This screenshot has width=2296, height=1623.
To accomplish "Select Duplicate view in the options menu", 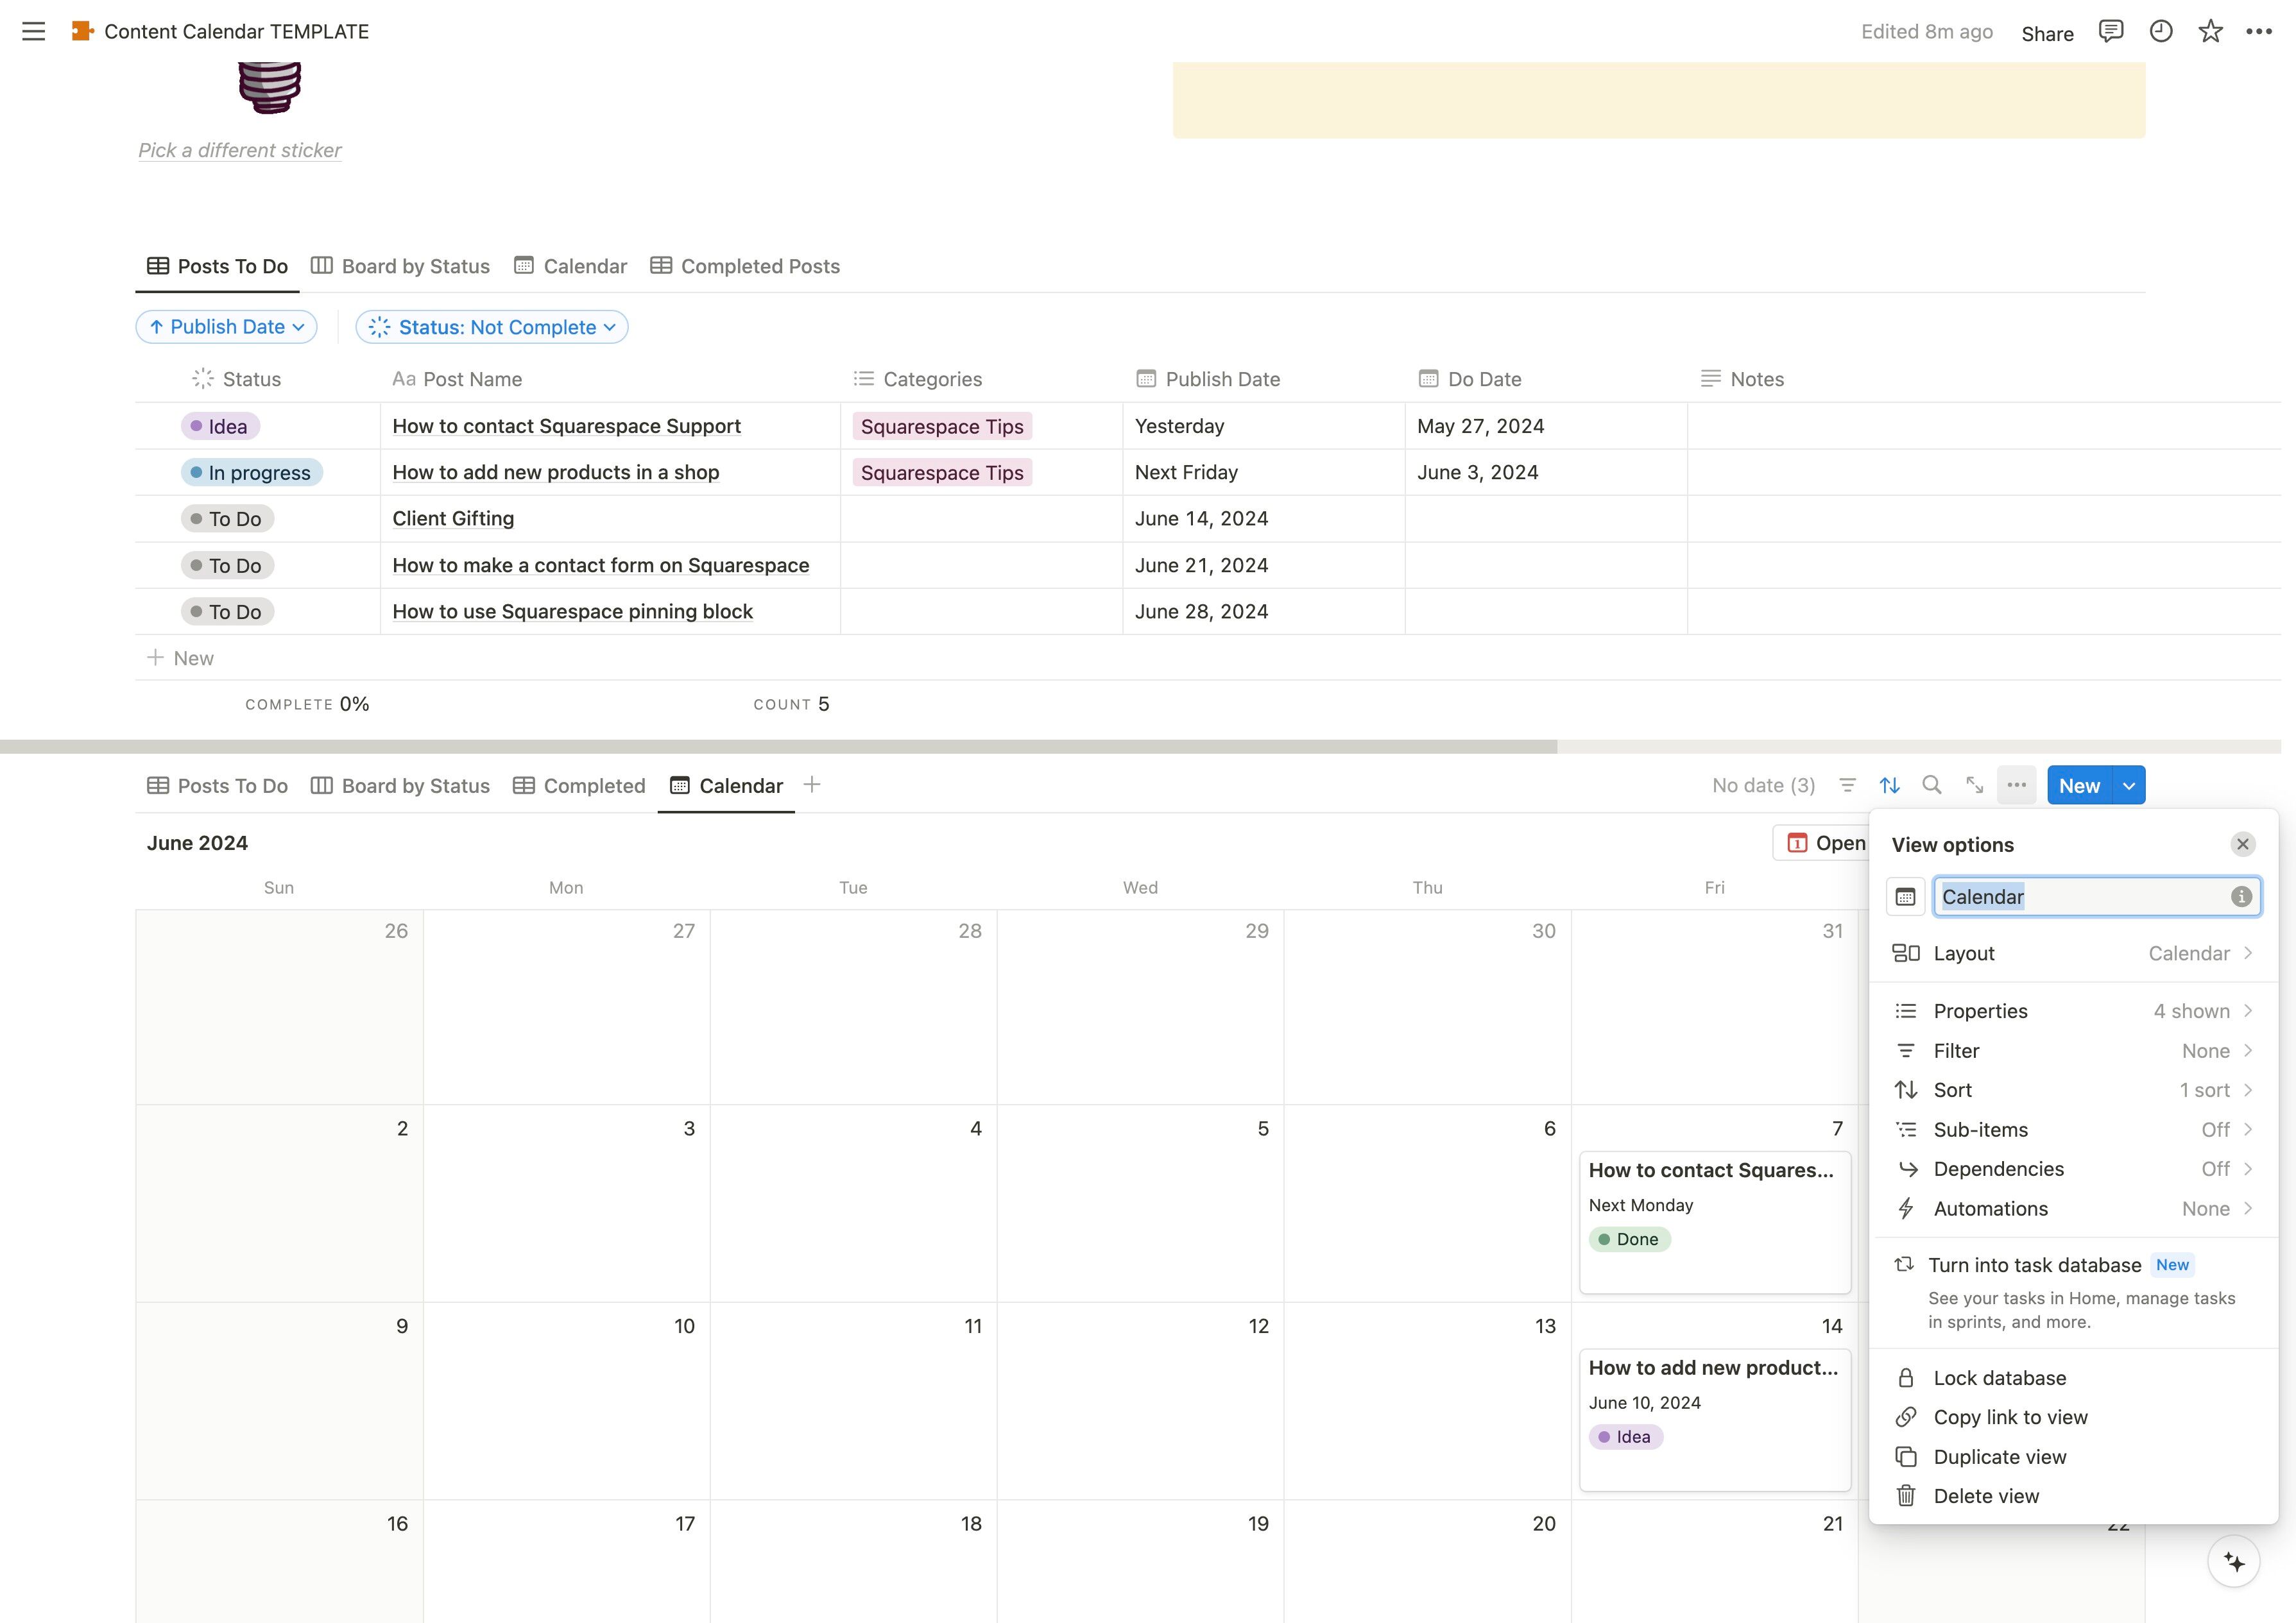I will click(1999, 1457).
